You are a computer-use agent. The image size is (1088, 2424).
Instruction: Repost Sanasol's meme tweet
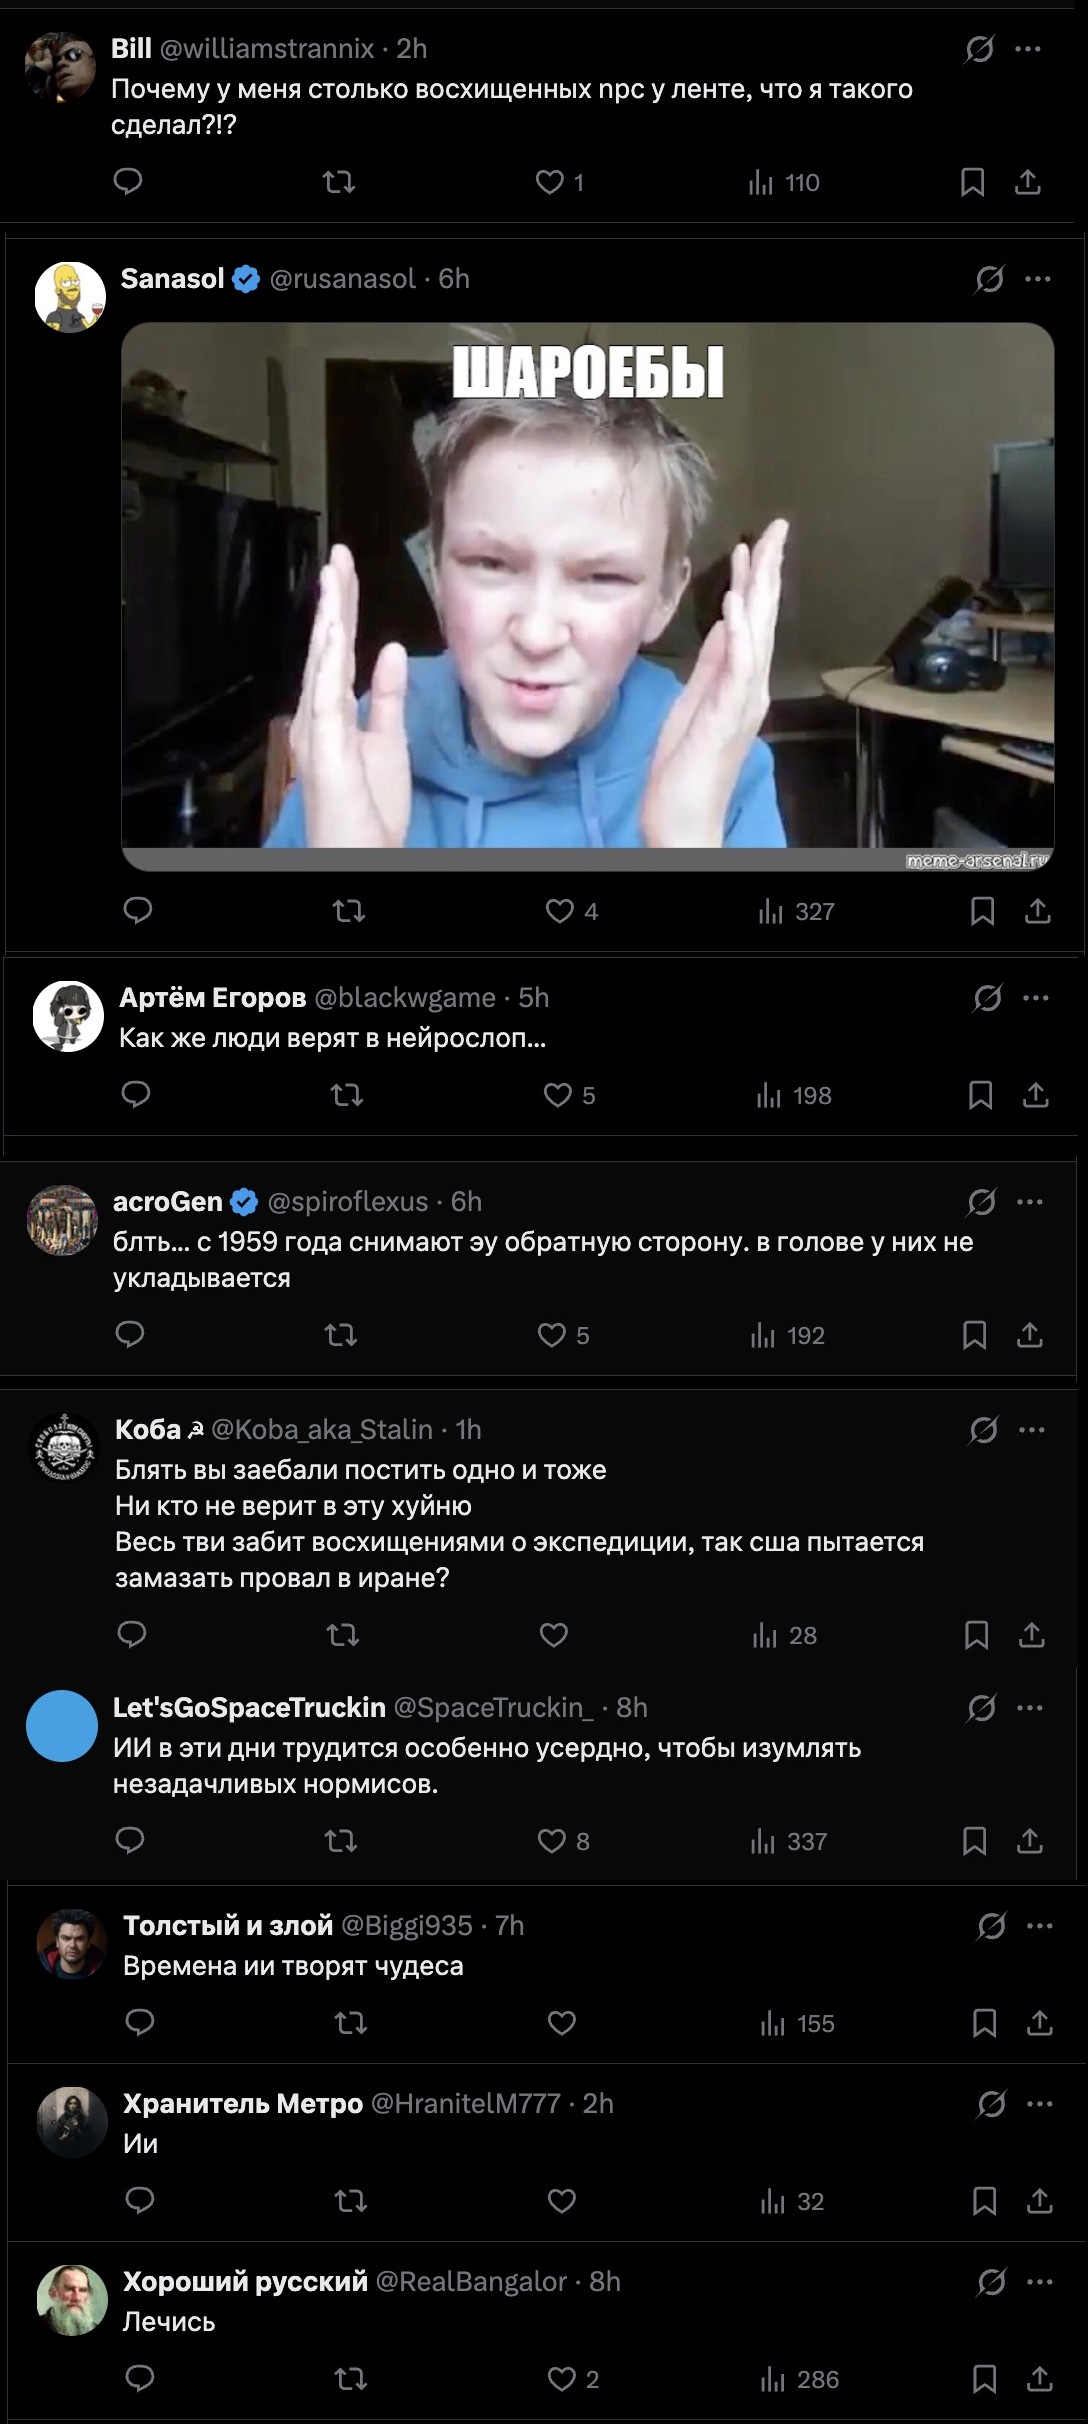tap(348, 911)
